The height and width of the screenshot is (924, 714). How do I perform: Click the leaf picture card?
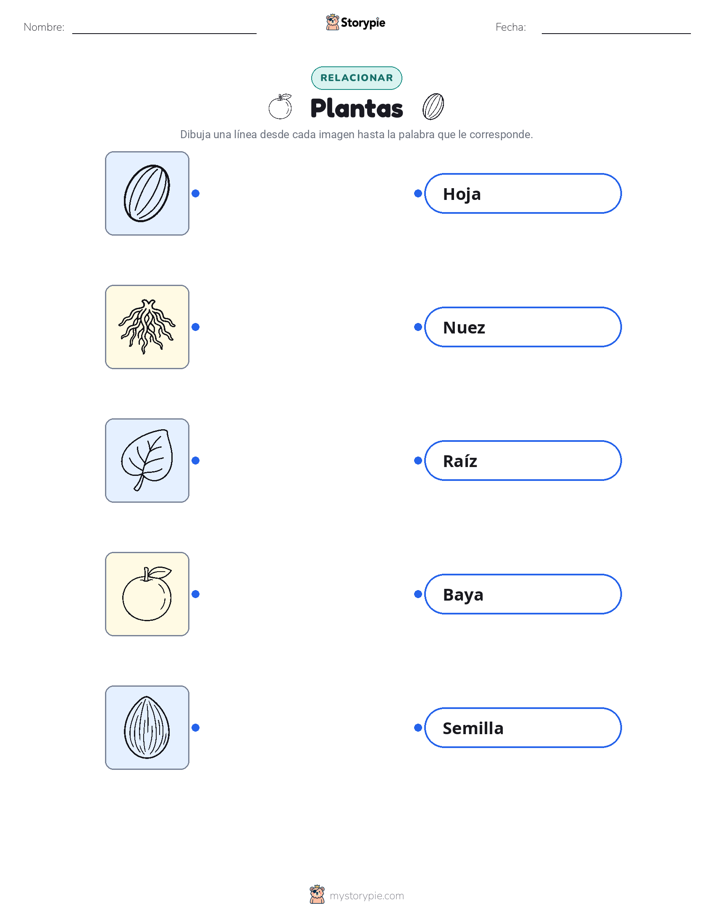tap(147, 460)
